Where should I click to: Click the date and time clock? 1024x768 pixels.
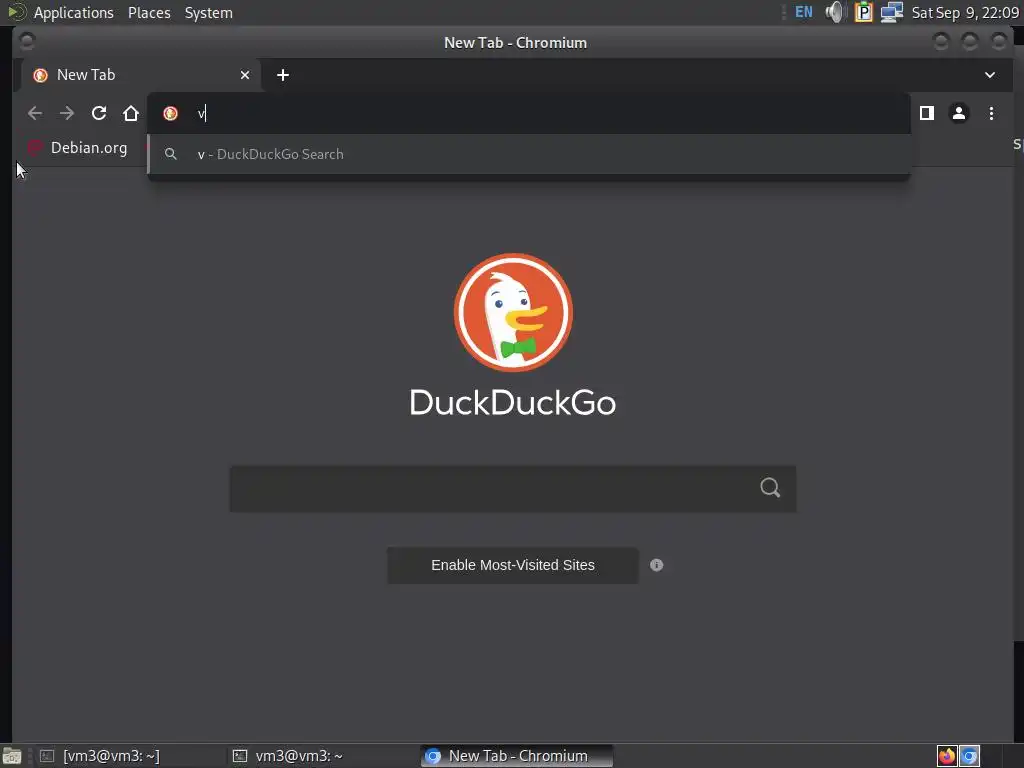point(965,13)
